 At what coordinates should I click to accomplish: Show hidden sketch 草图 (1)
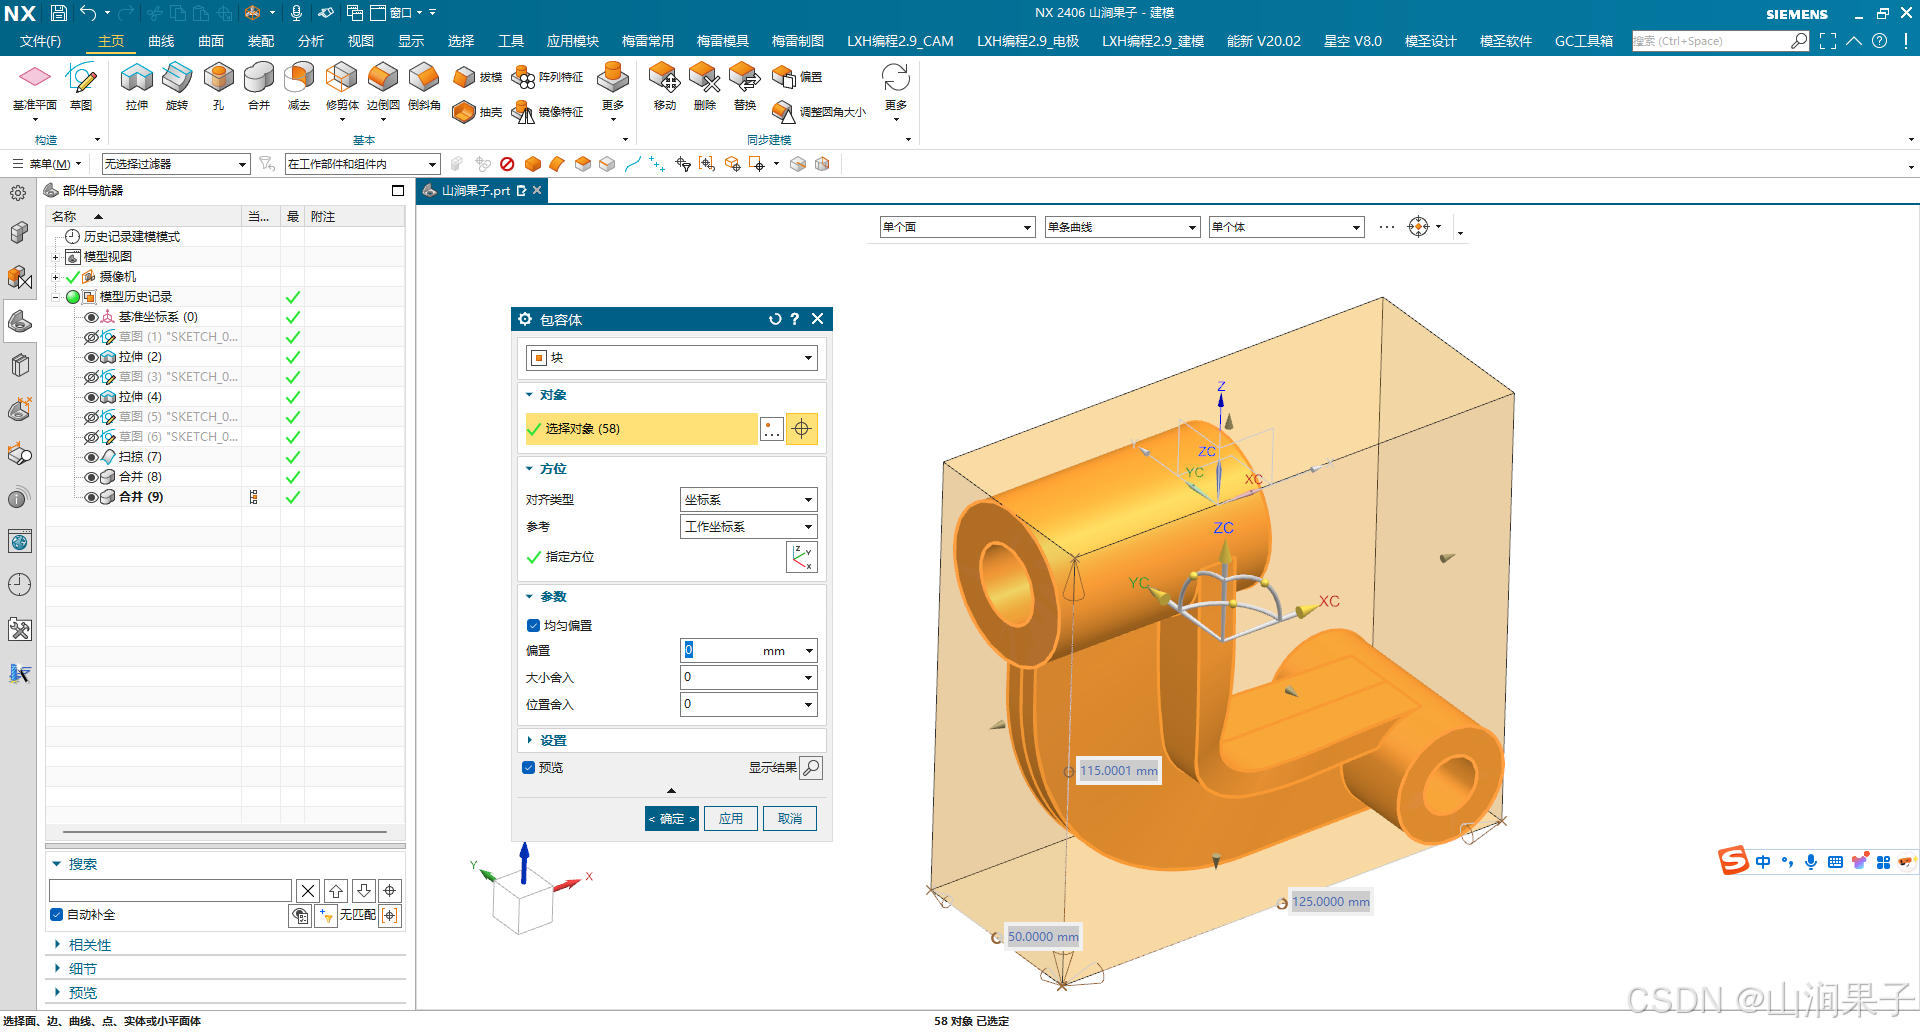(x=91, y=337)
